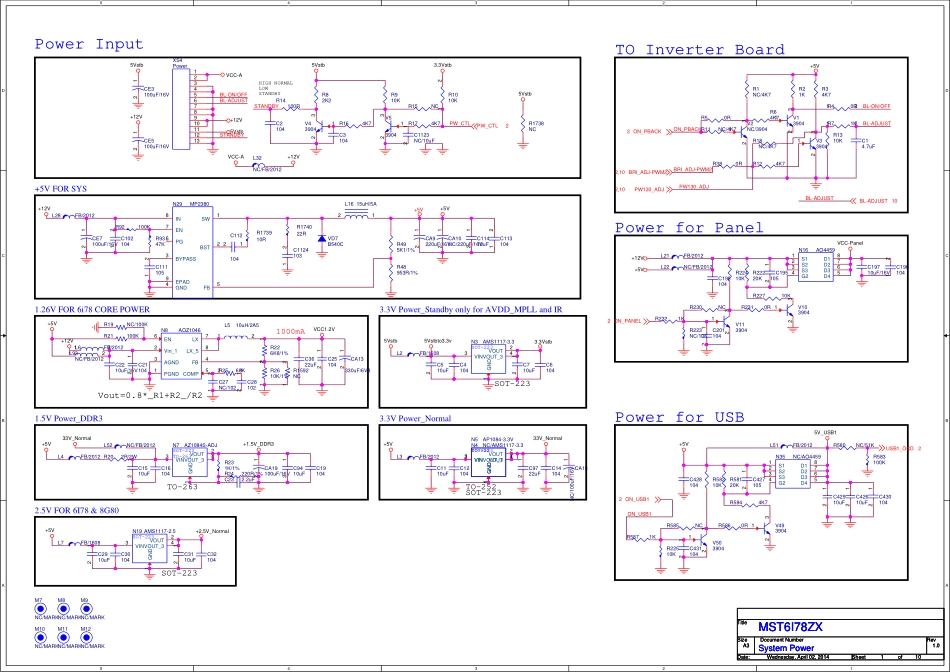Click the PW_CTL net label
950x672 pixels.
(460, 125)
